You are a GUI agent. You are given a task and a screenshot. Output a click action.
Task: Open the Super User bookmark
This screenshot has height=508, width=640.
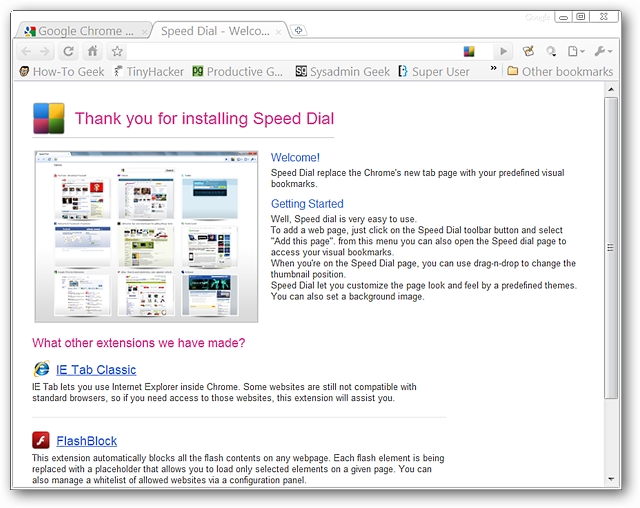click(x=434, y=72)
